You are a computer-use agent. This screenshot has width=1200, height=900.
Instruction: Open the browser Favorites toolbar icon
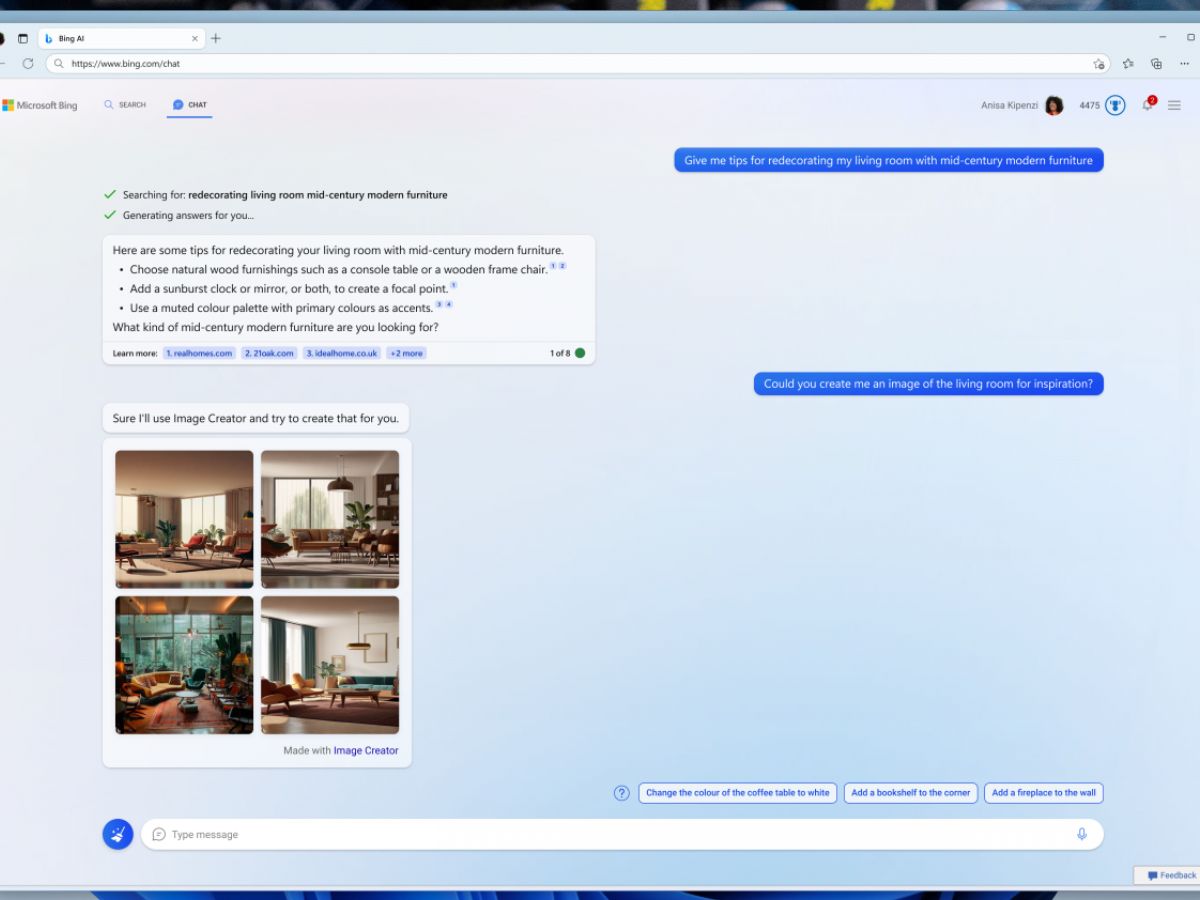[x=1128, y=63]
